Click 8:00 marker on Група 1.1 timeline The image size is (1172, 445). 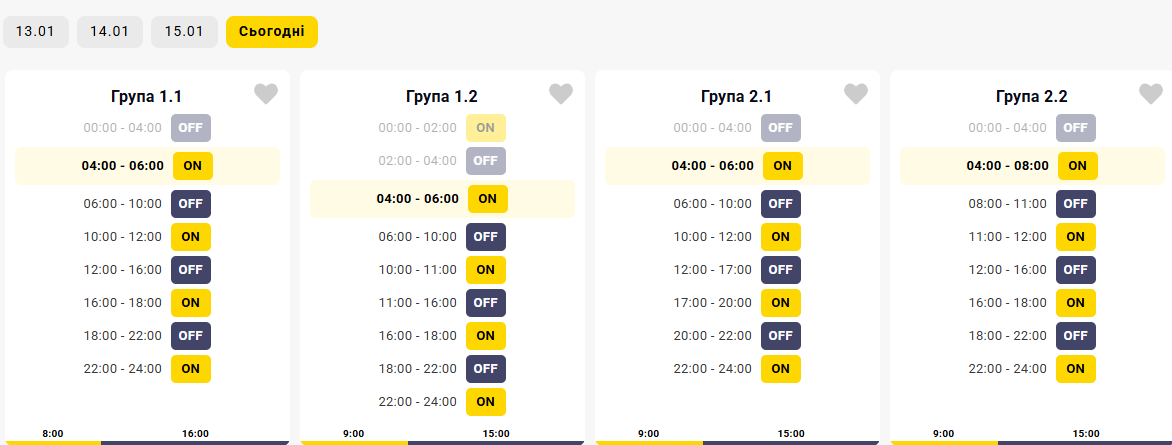click(x=53, y=433)
